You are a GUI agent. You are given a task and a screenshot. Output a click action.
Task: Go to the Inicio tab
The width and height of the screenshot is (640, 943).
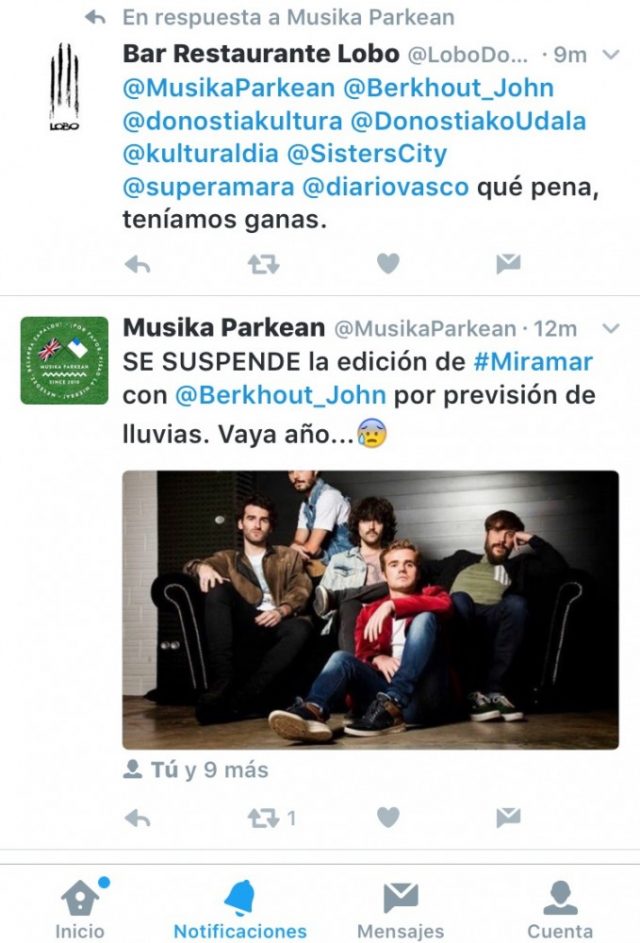80,909
